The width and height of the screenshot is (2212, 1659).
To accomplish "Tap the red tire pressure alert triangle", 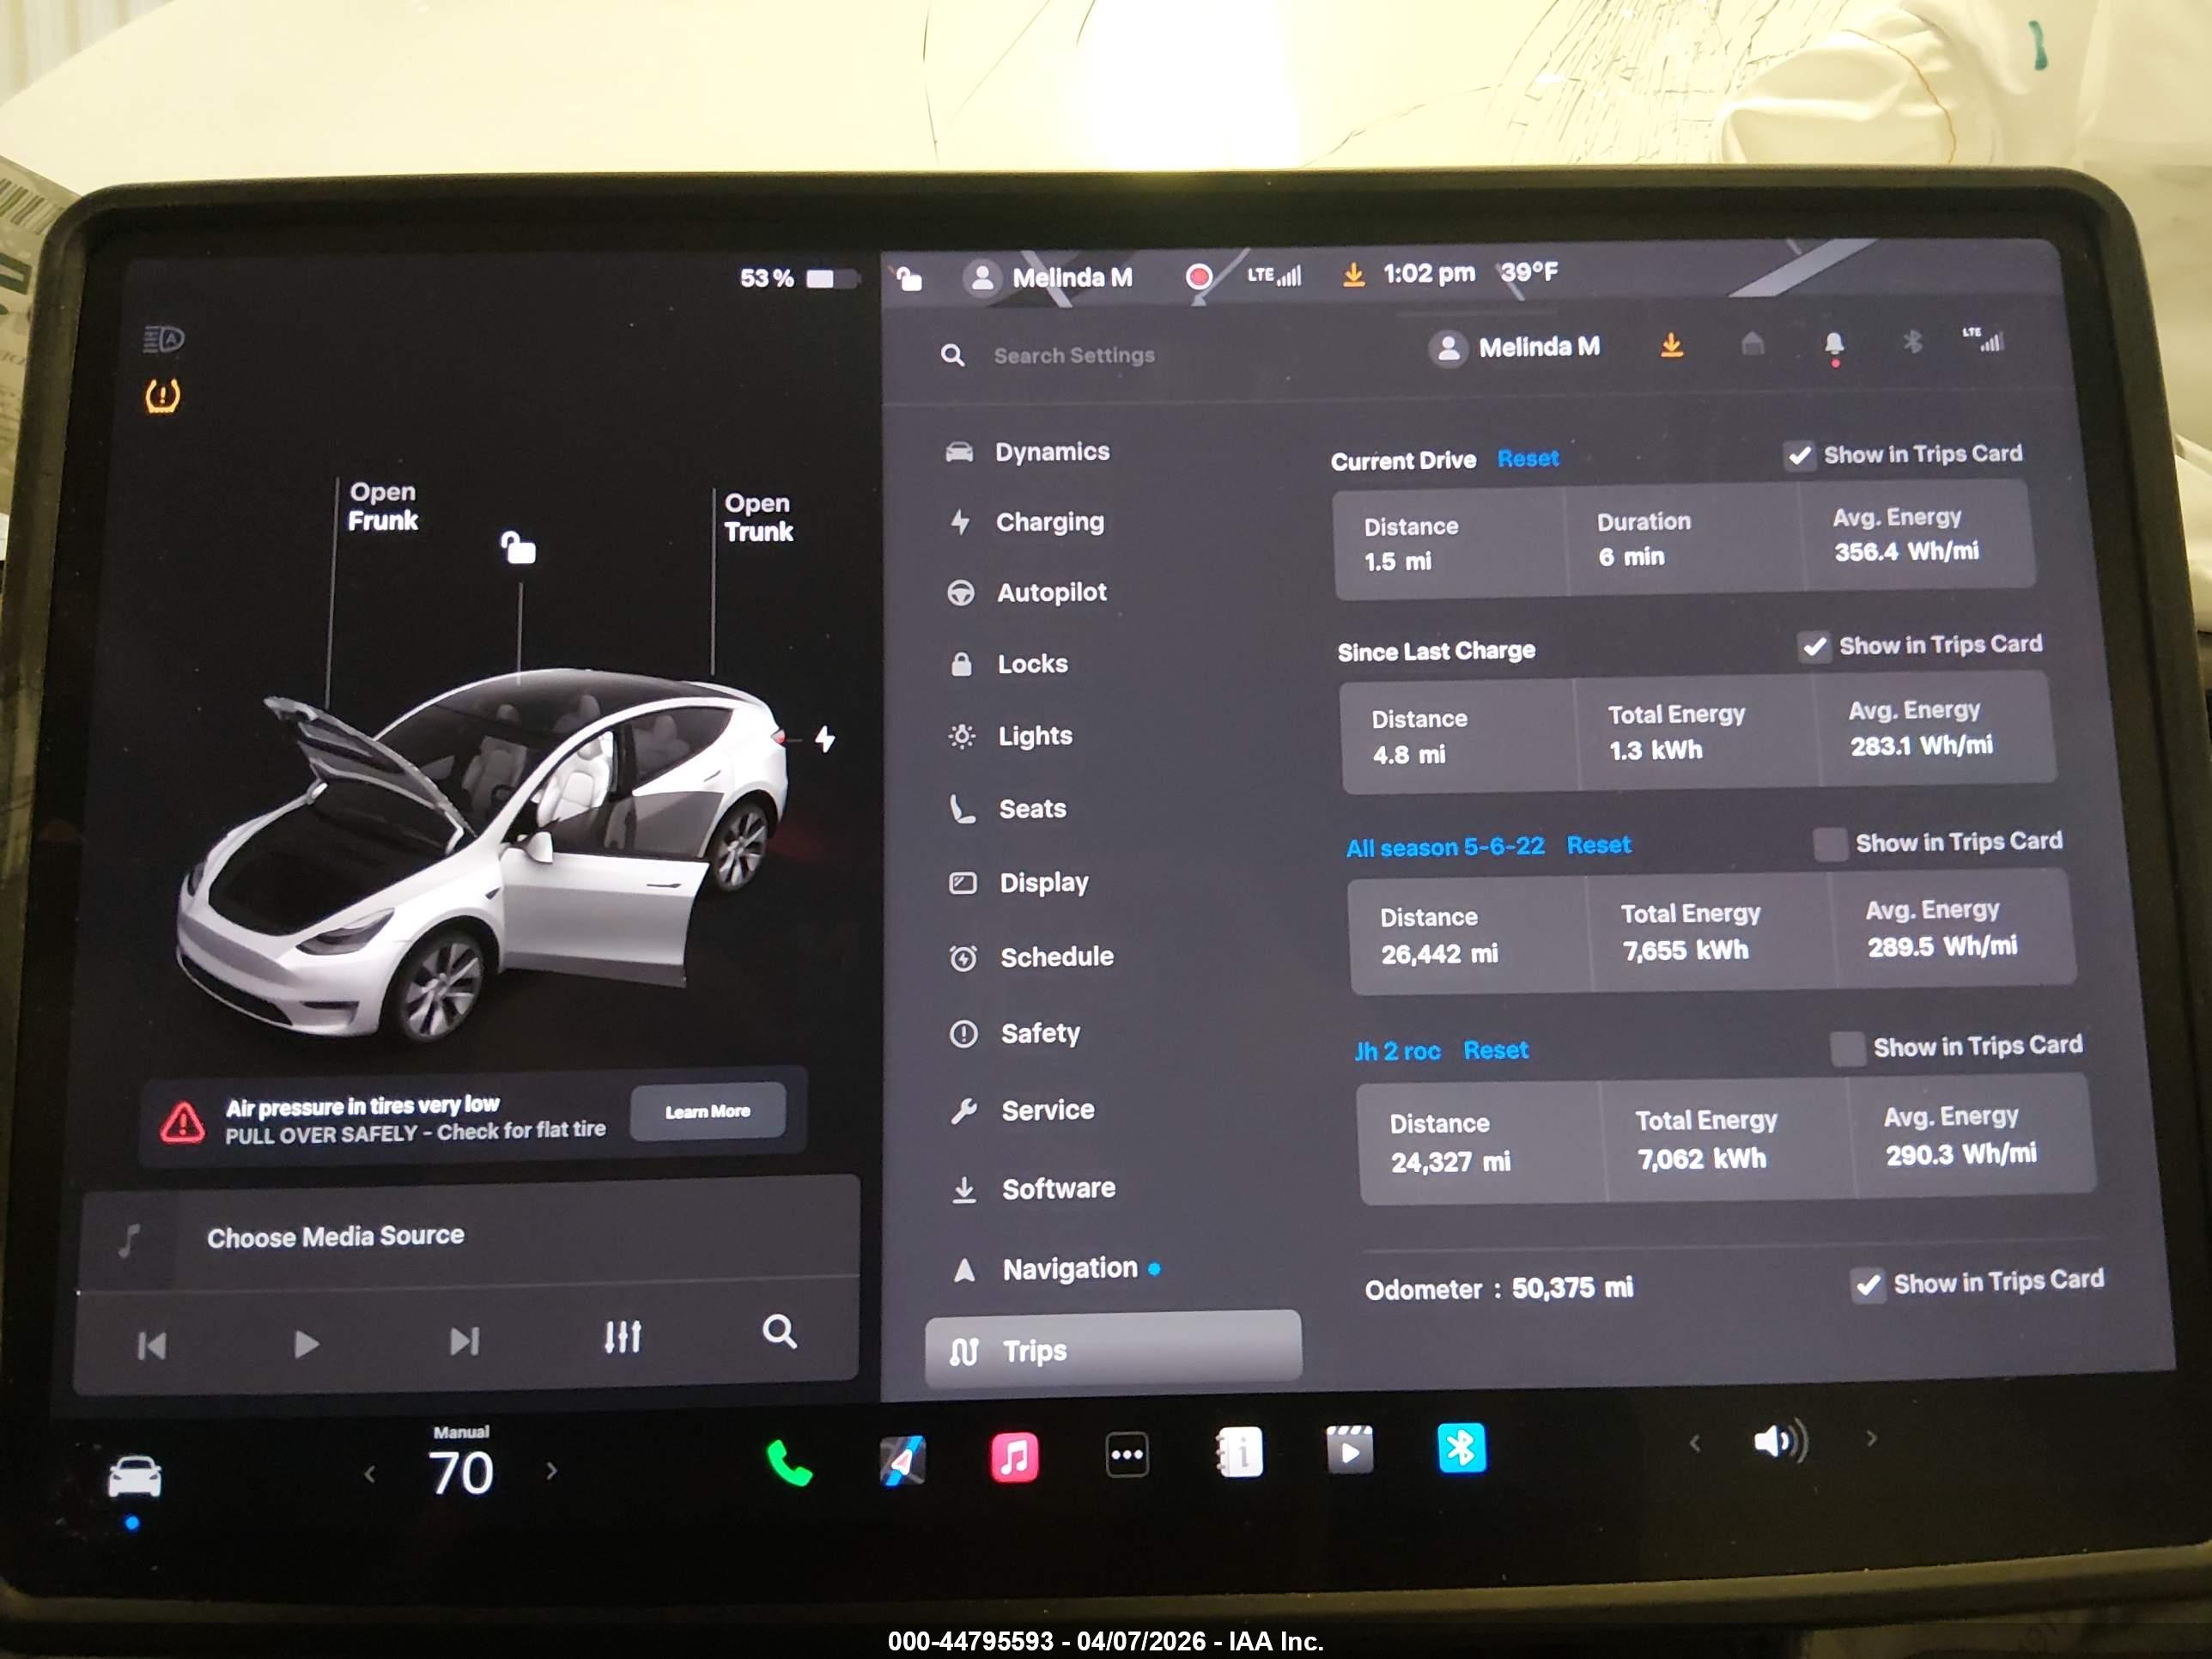I will coord(183,1122).
